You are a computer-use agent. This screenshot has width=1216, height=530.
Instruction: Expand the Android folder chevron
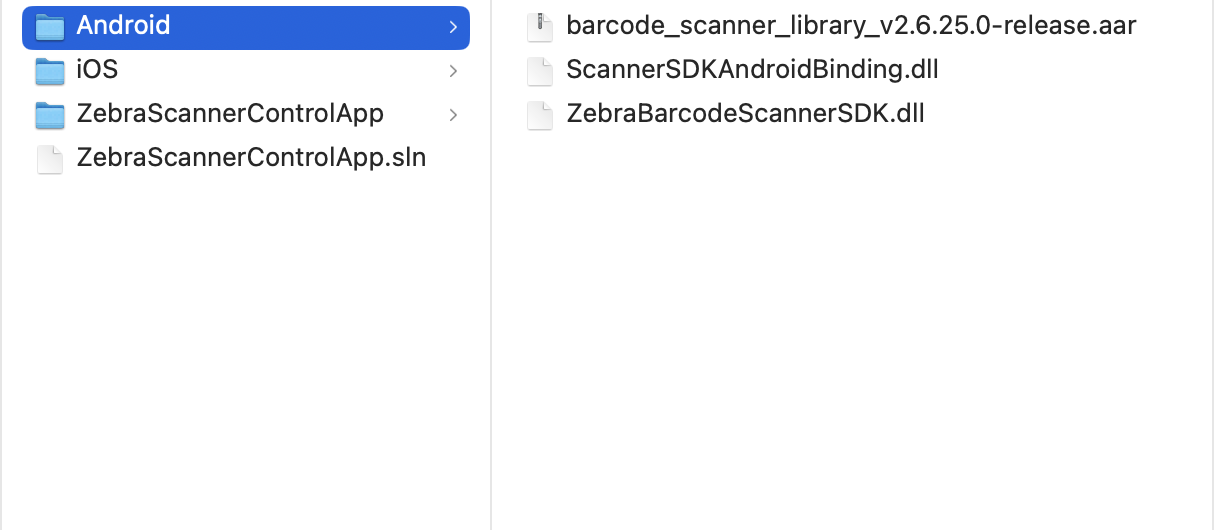point(453,27)
